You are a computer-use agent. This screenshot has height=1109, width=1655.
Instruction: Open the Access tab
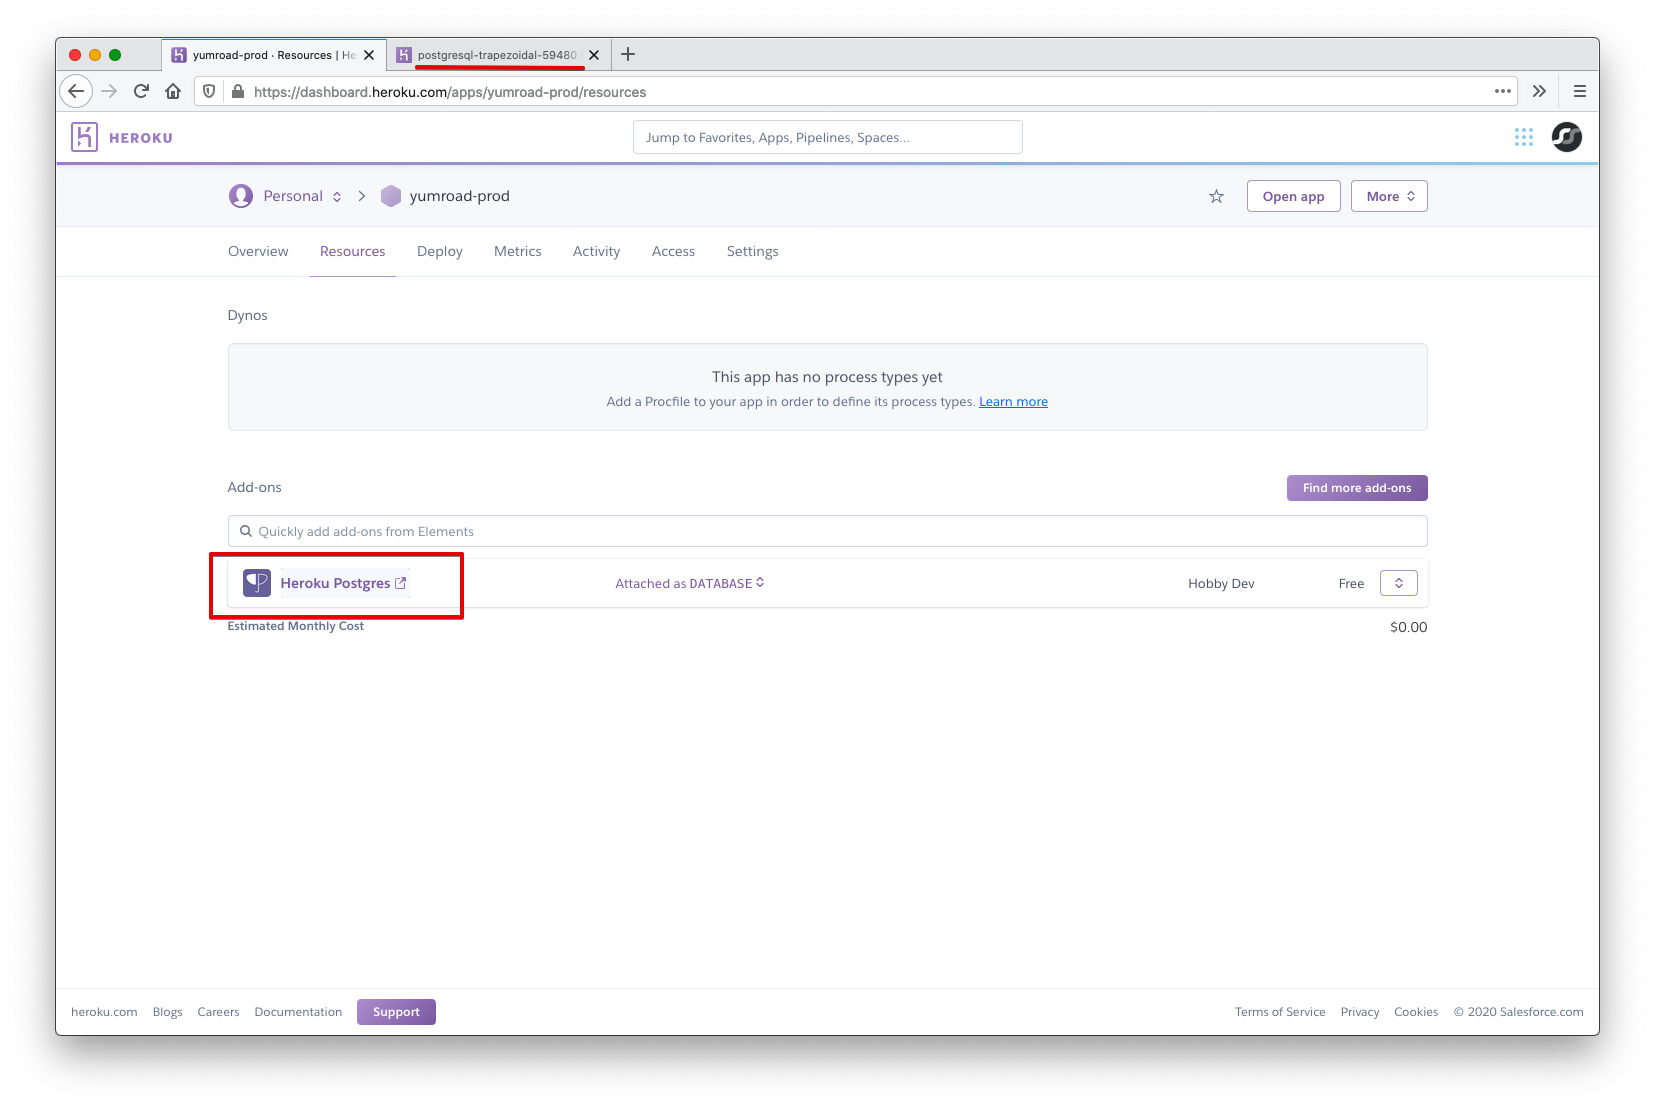[673, 251]
